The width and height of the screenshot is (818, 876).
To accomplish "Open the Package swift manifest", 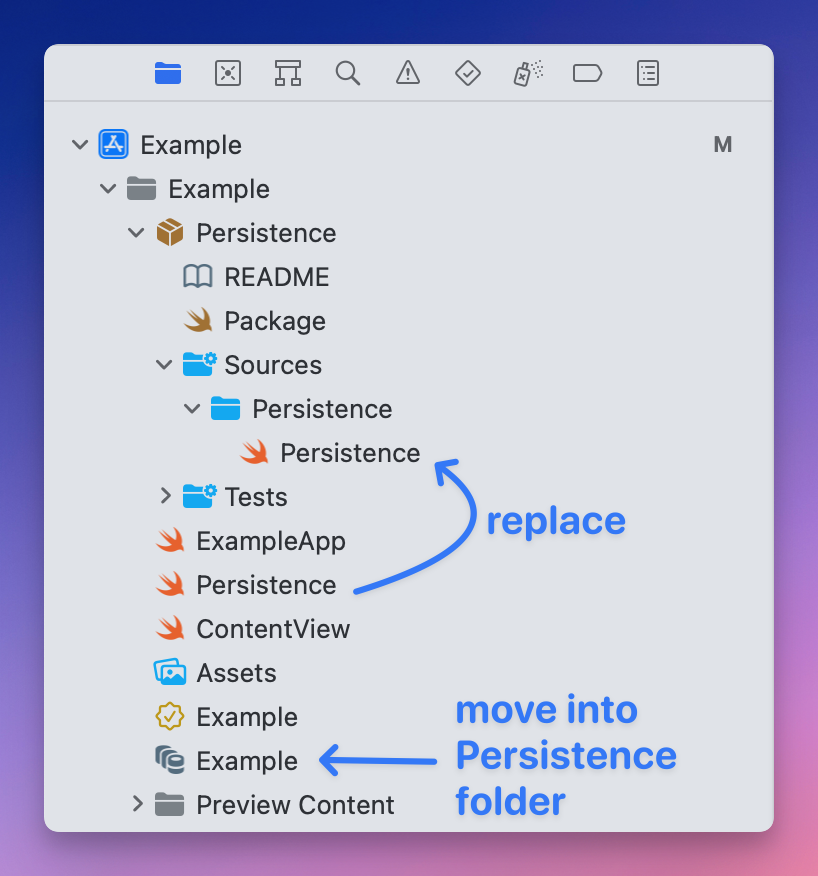I will coord(274,321).
